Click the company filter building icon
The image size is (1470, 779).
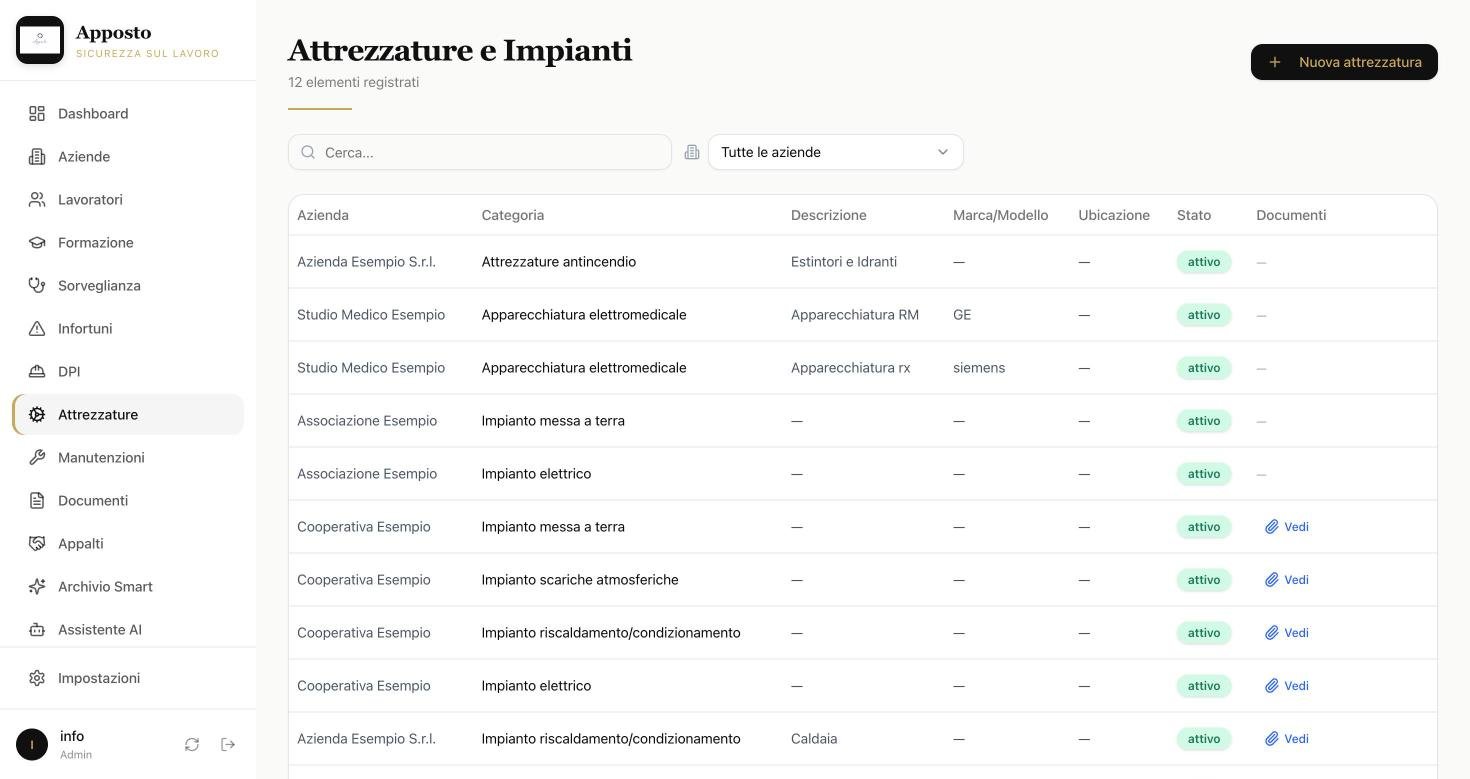pos(692,152)
